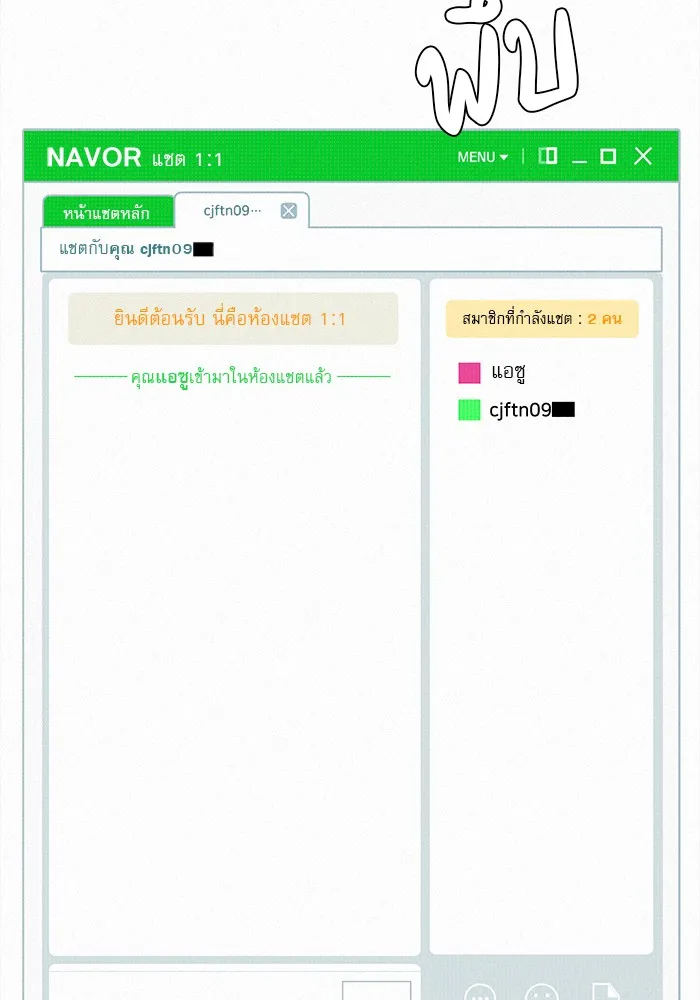This screenshot has height=1000, width=700.
Task: Click the green status square next to cjftn09
Action: pos(469,410)
